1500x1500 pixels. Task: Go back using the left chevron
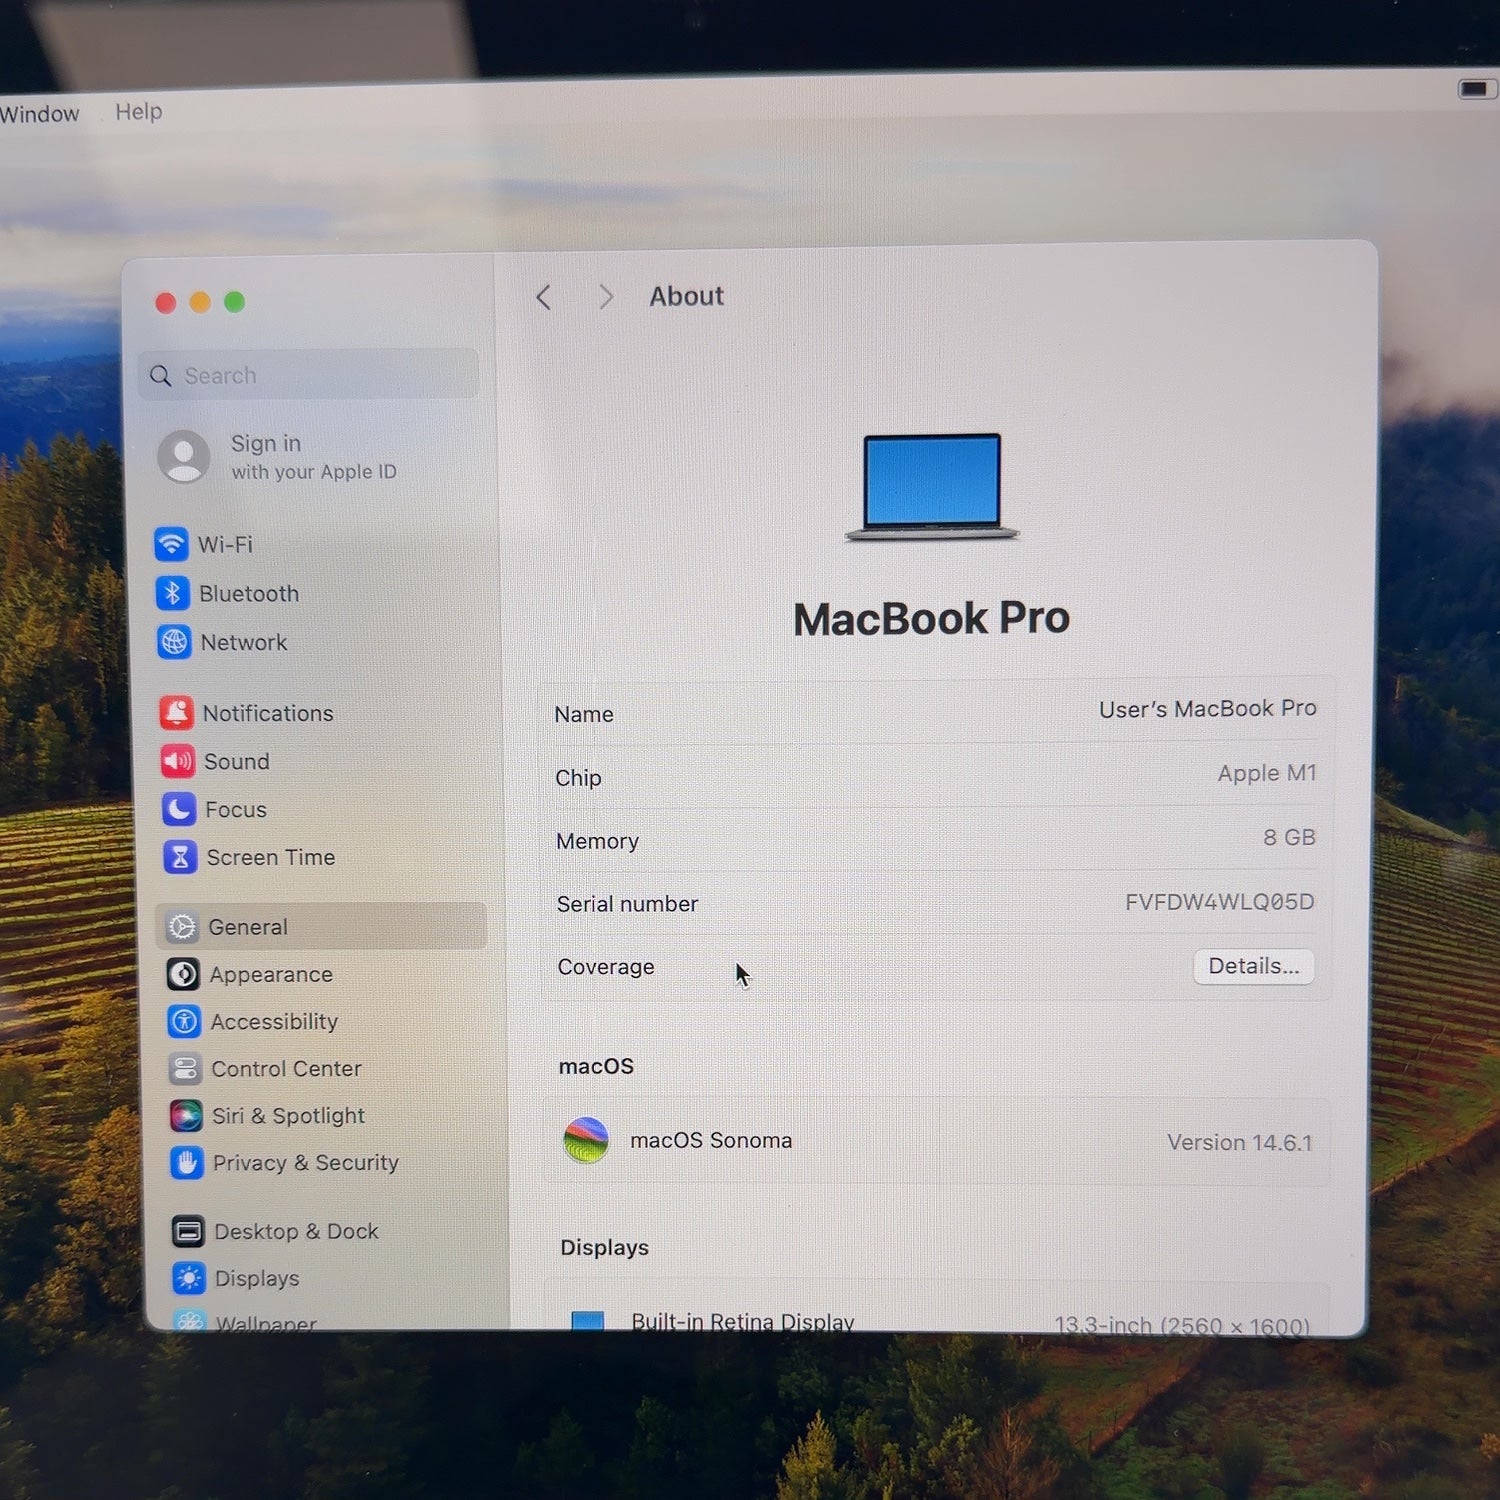[x=544, y=297]
